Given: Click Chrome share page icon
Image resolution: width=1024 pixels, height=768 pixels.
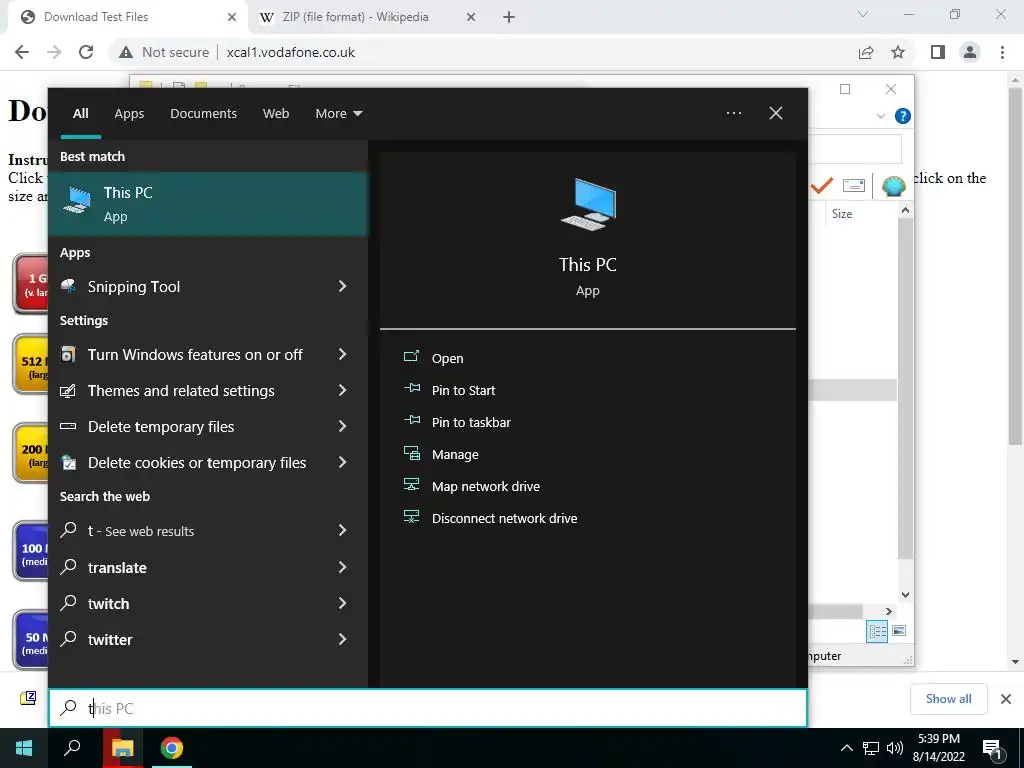Looking at the screenshot, I should coord(866,52).
